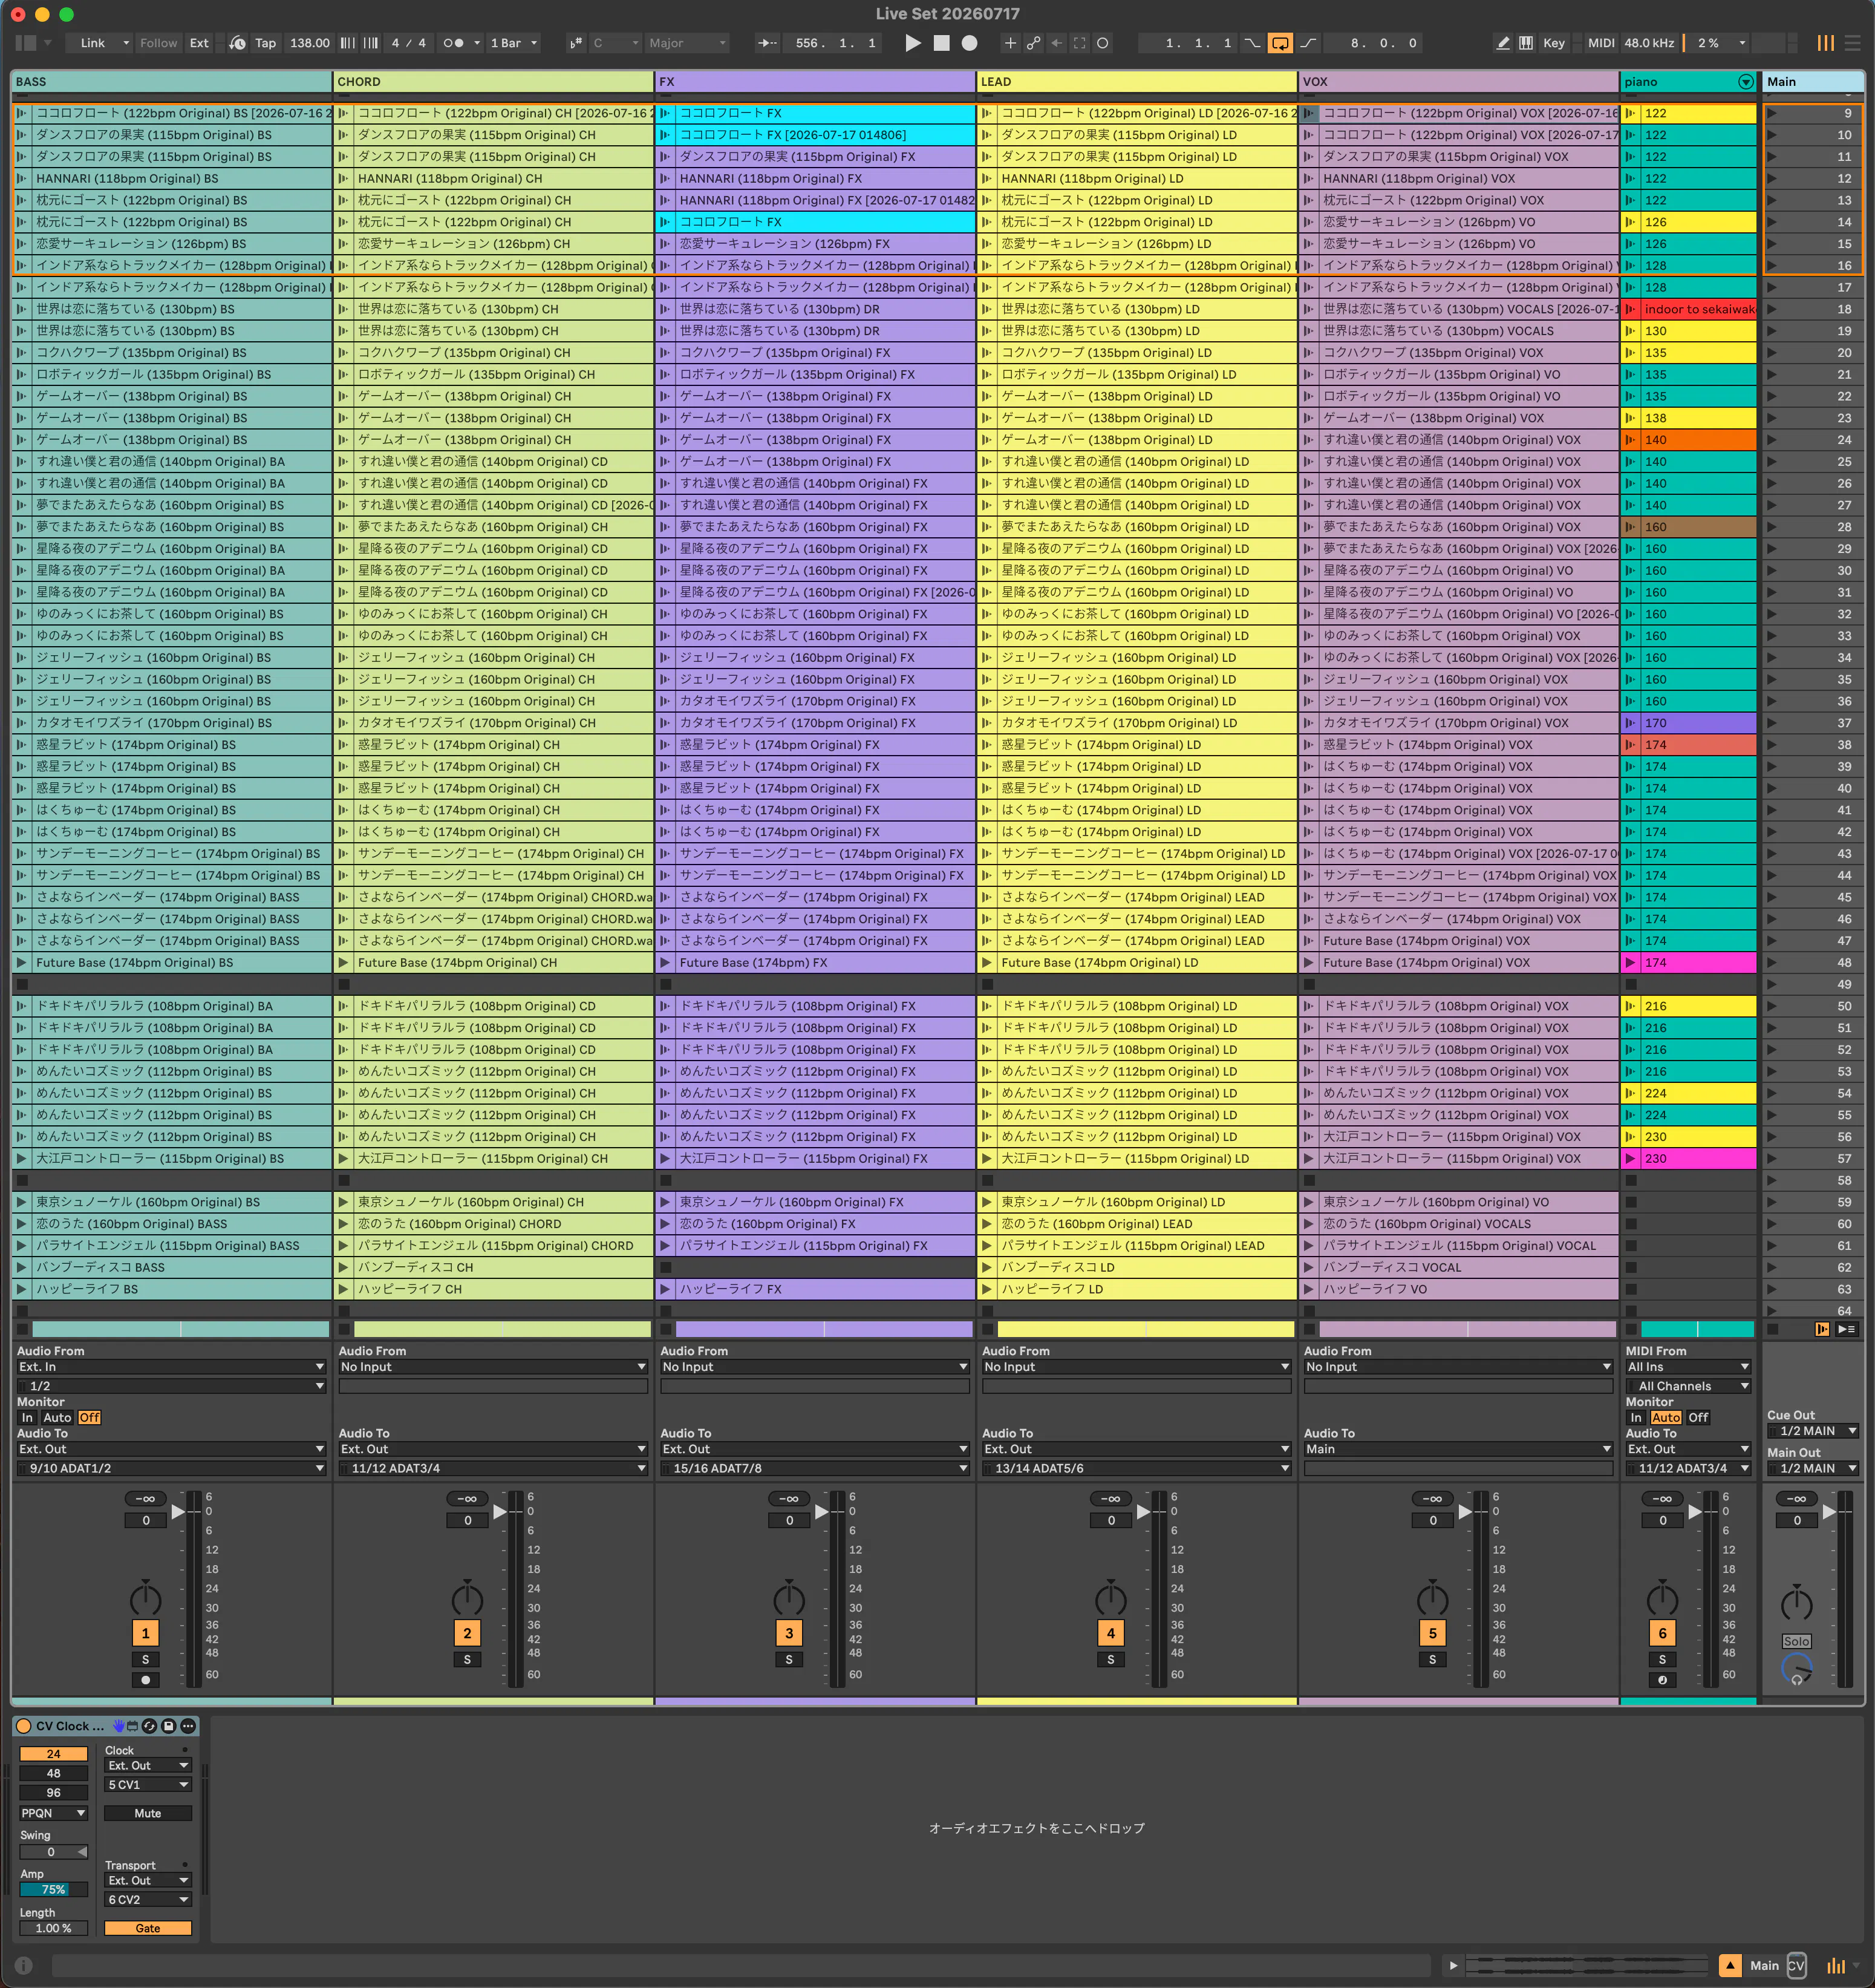The image size is (1875, 1988).
Task: Select 48 PPQN value in CV Clock
Action: [x=54, y=1773]
